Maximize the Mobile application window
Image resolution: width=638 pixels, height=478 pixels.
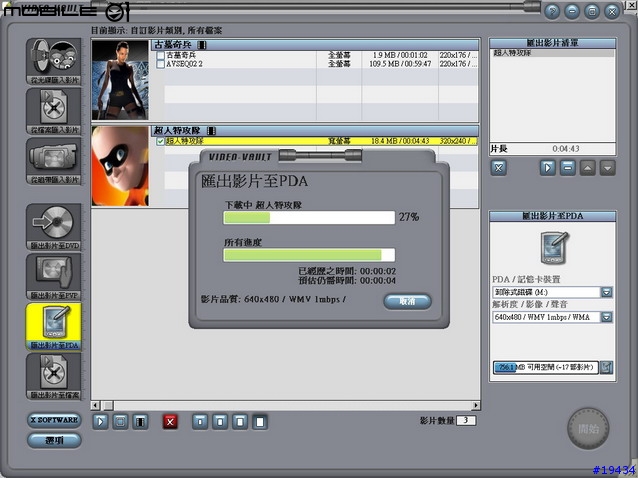click(x=592, y=11)
